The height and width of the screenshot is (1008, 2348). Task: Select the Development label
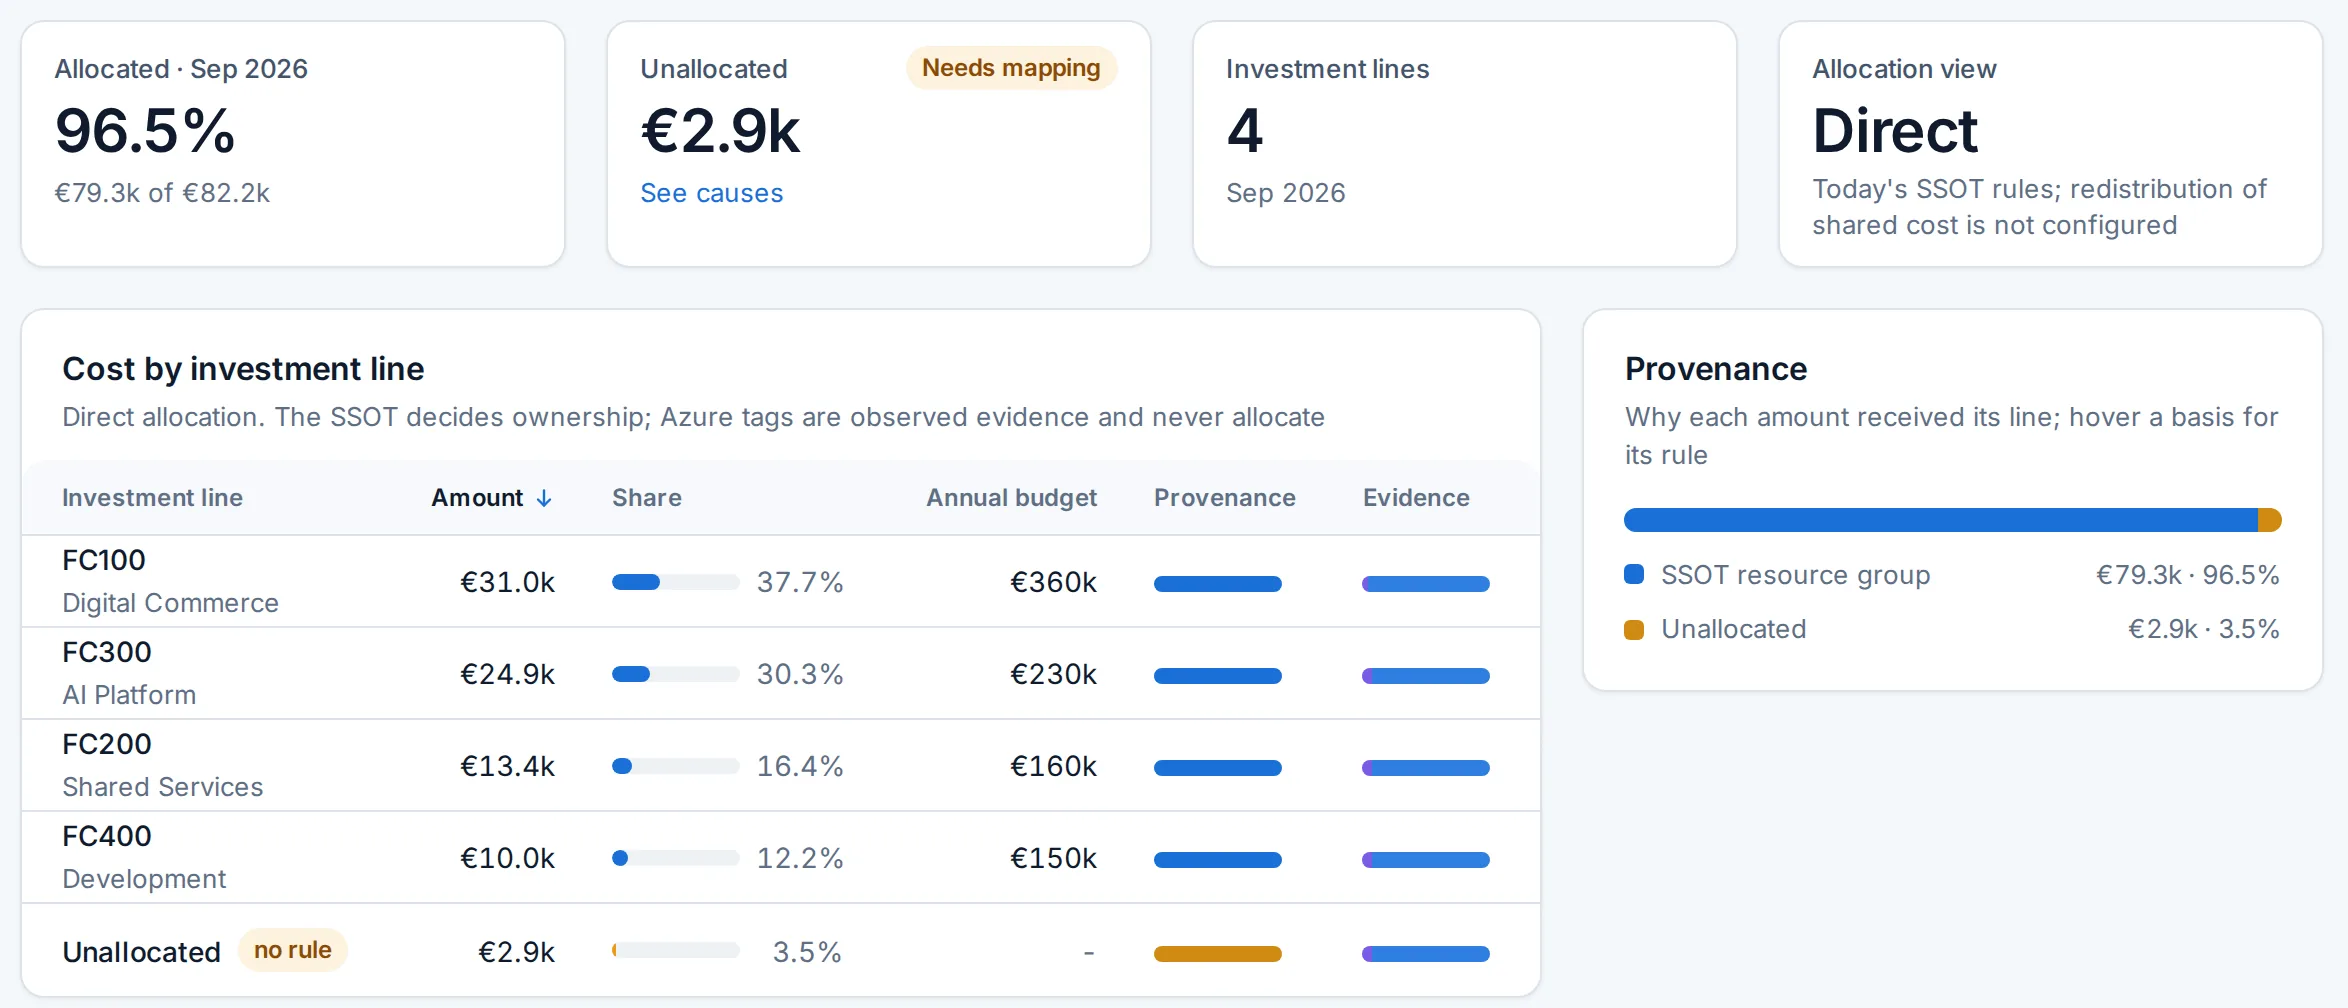point(144,879)
